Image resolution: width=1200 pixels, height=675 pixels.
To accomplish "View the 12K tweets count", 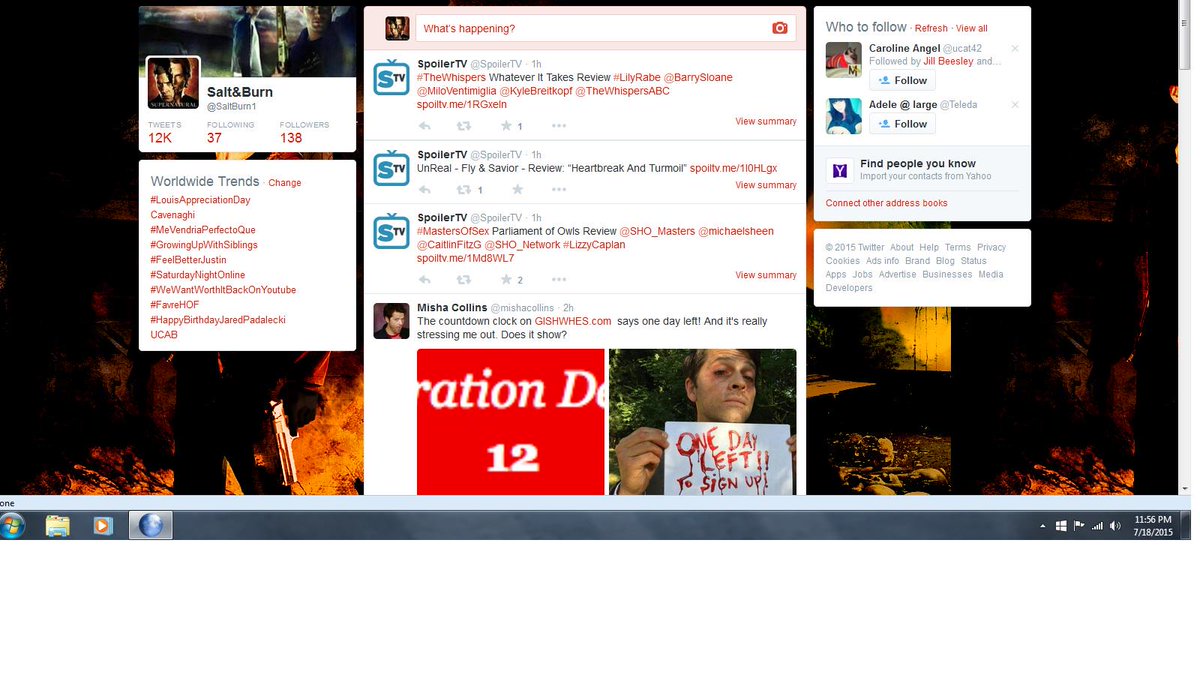I will (x=160, y=138).
